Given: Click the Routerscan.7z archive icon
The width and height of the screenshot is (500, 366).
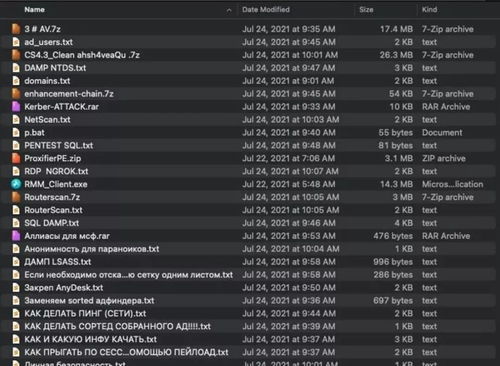Looking at the screenshot, I should 16,197.
